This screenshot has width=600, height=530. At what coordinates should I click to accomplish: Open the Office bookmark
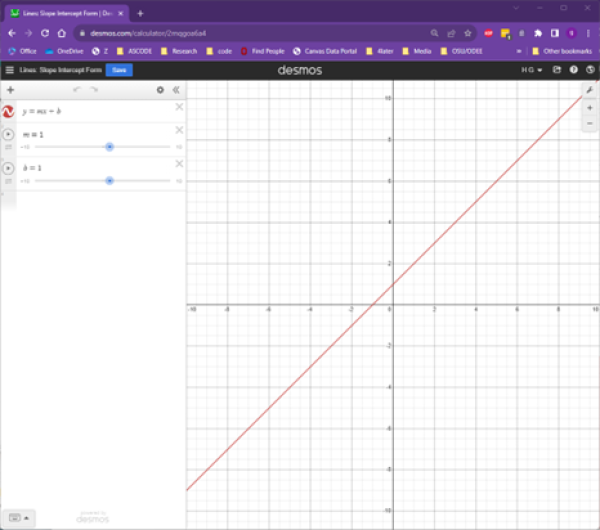pyautogui.click(x=23, y=51)
